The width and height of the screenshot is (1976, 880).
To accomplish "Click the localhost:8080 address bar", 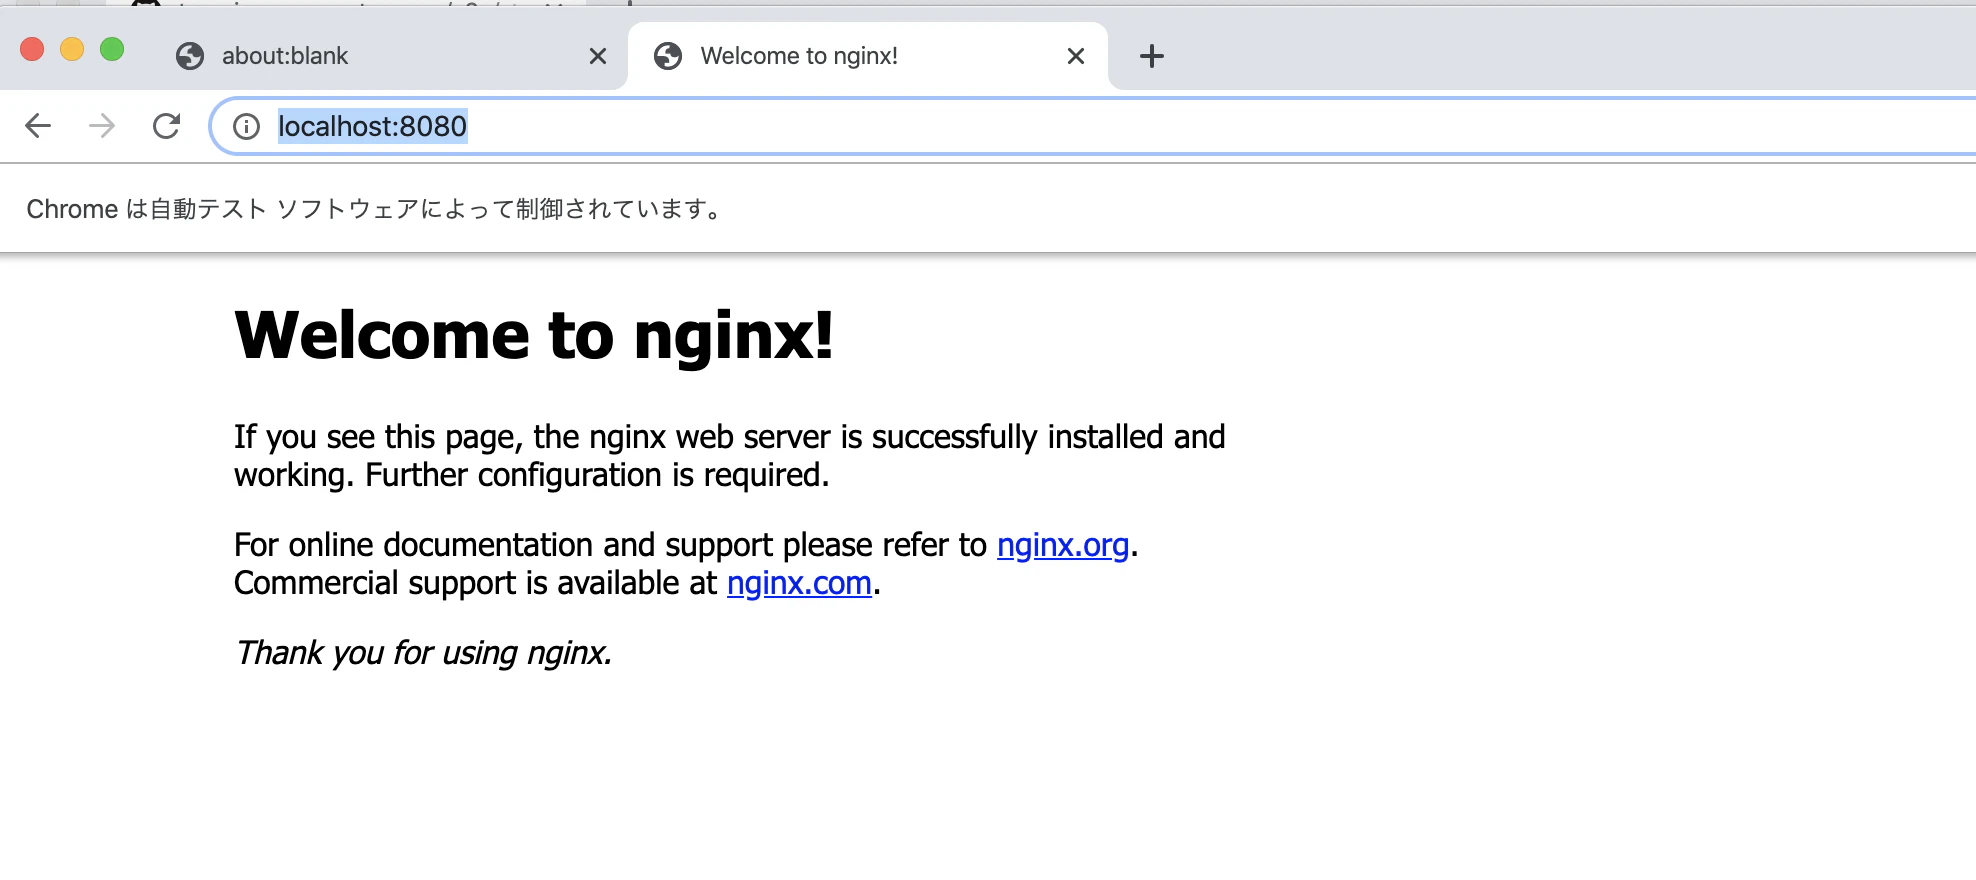I will pos(1090,126).
